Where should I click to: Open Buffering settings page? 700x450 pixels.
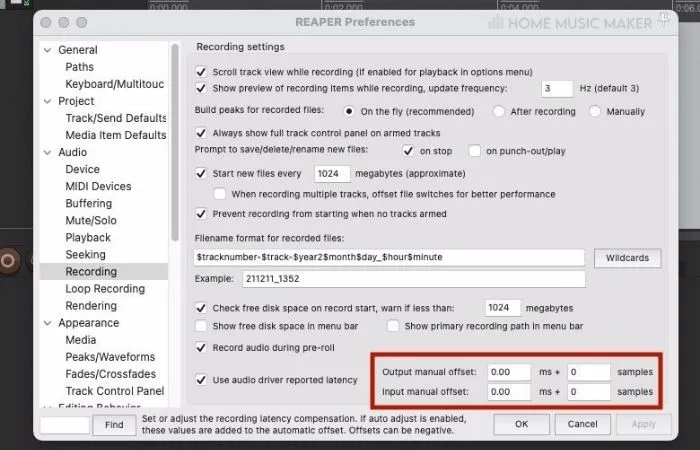click(88, 203)
